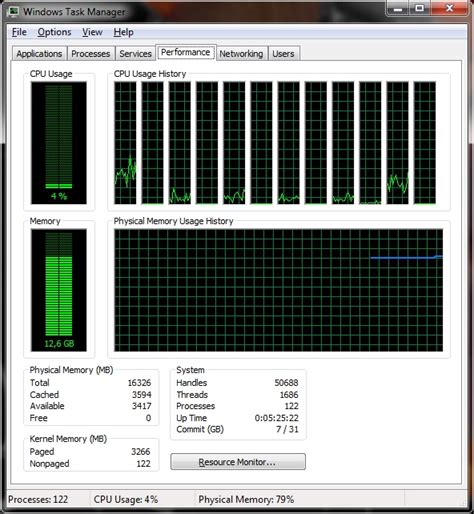
Task: Switch to the Networking tab
Action: coord(241,54)
